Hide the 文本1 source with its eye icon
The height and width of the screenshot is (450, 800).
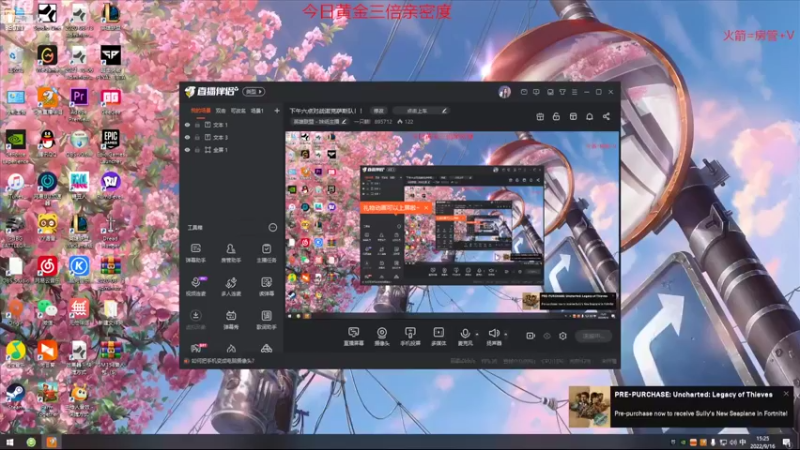point(187,125)
